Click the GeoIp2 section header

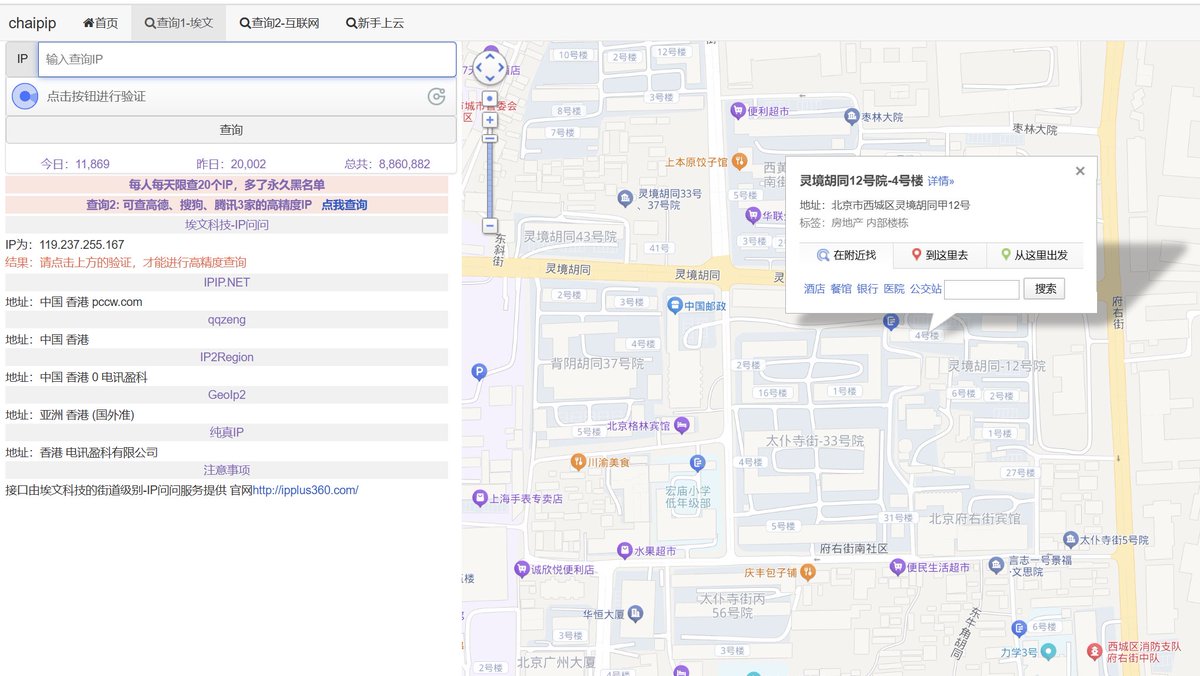click(227, 395)
